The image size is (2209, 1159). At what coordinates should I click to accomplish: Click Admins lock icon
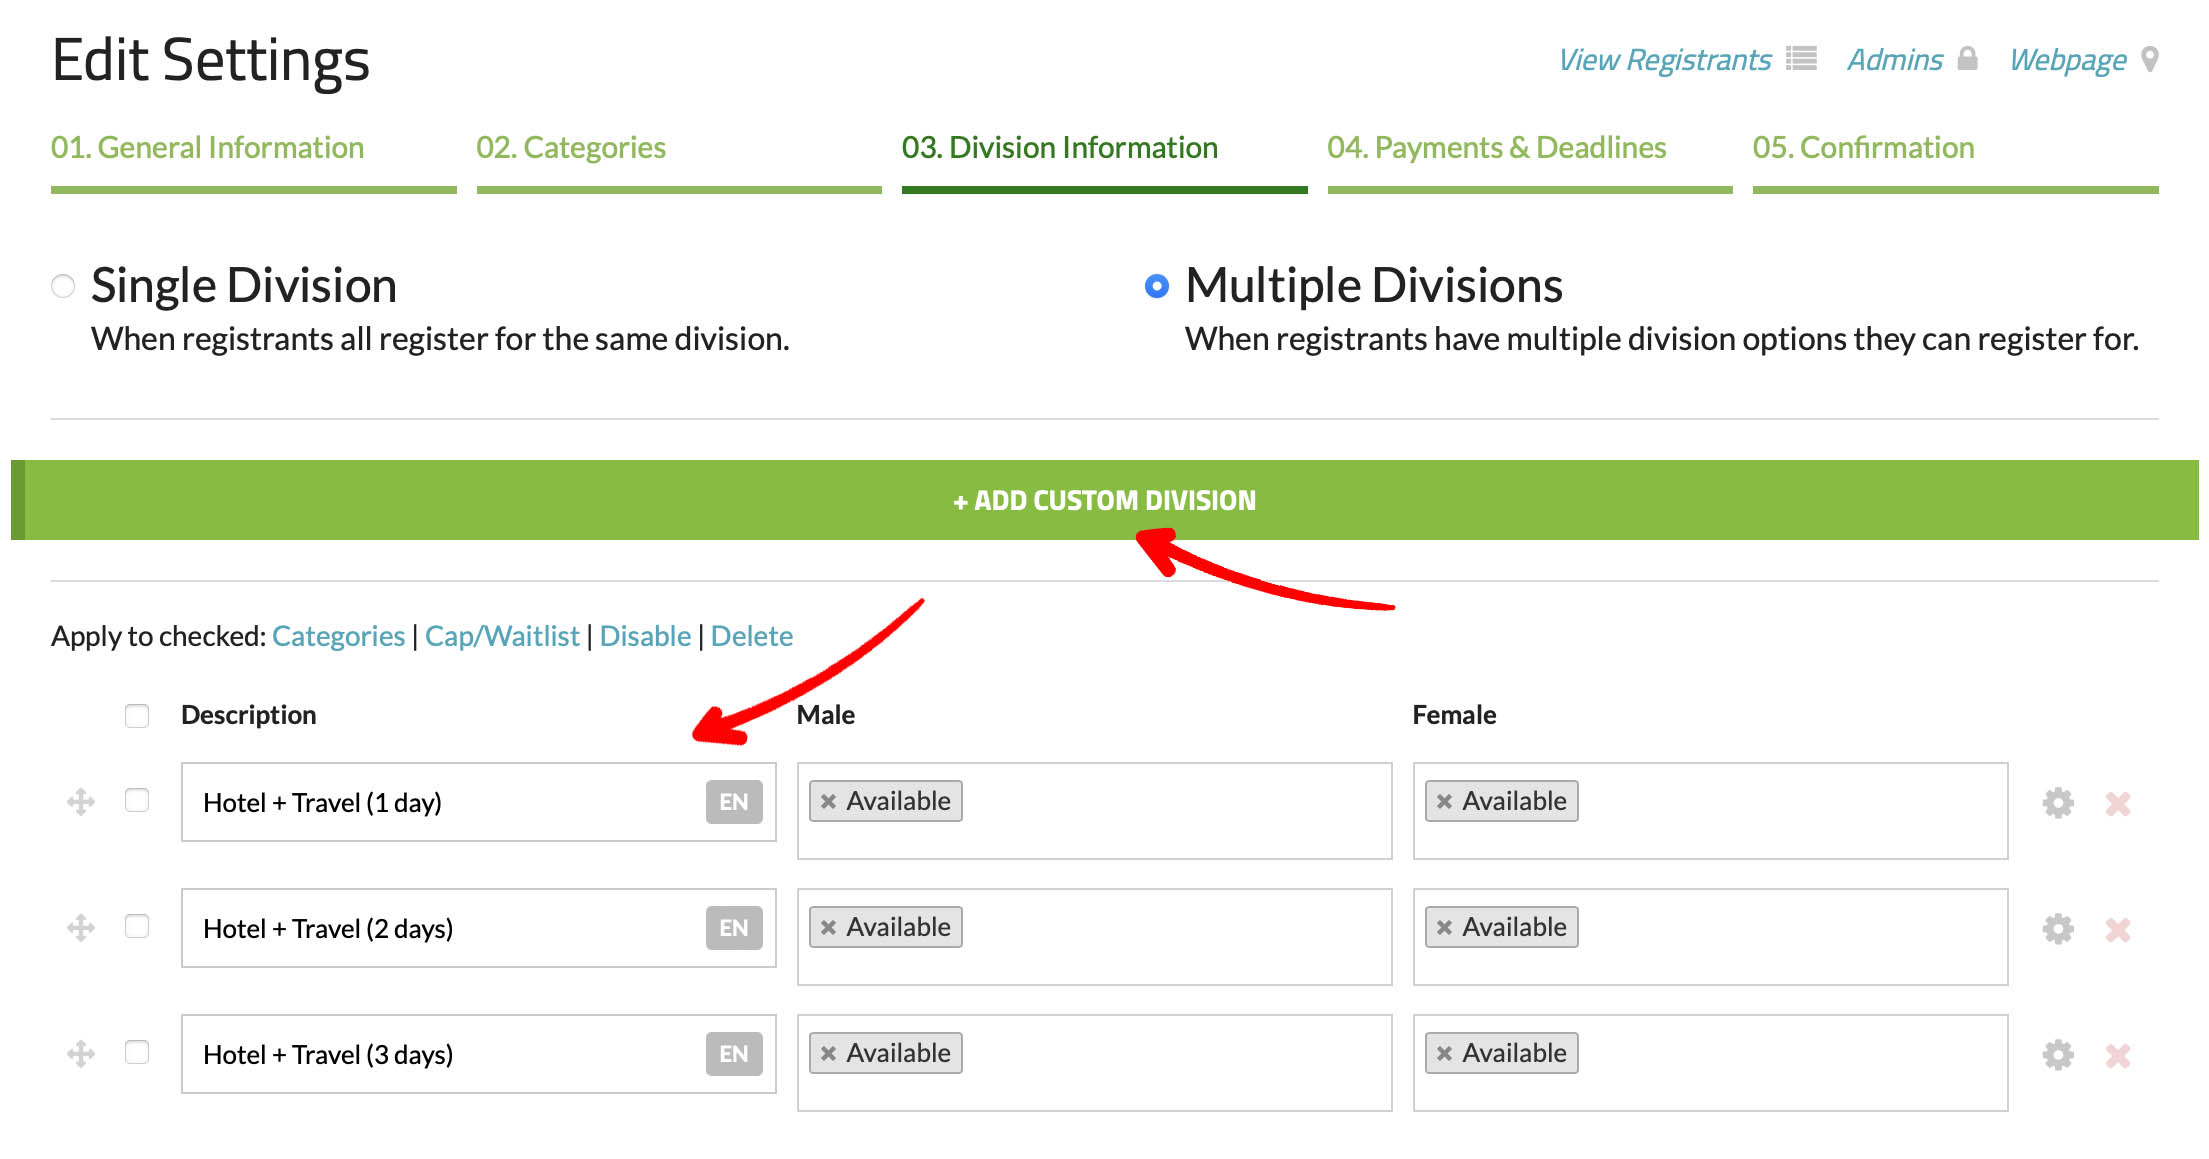click(x=1967, y=59)
